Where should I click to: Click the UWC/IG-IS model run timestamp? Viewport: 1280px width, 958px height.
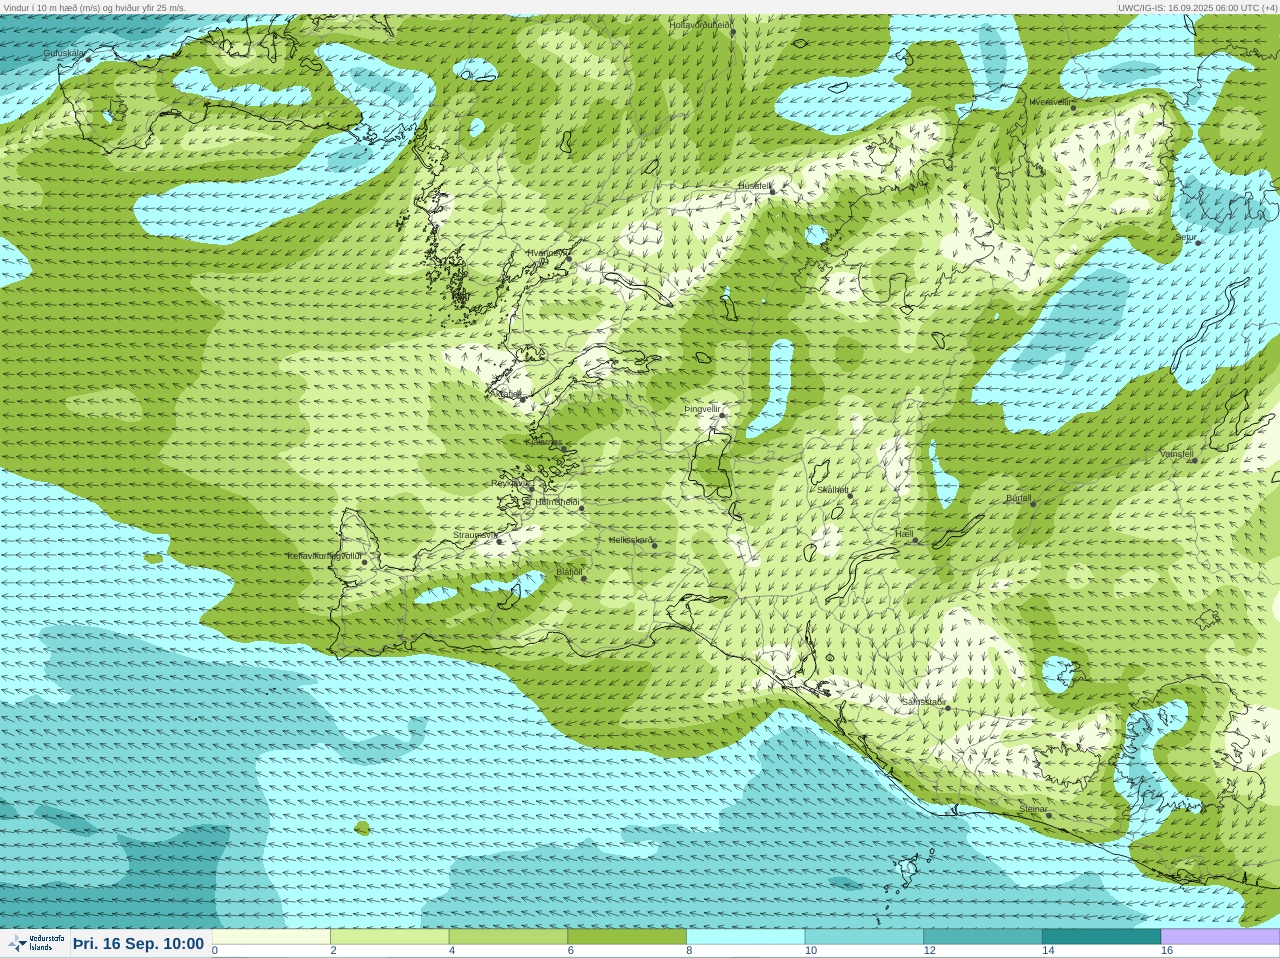[1197, 7]
